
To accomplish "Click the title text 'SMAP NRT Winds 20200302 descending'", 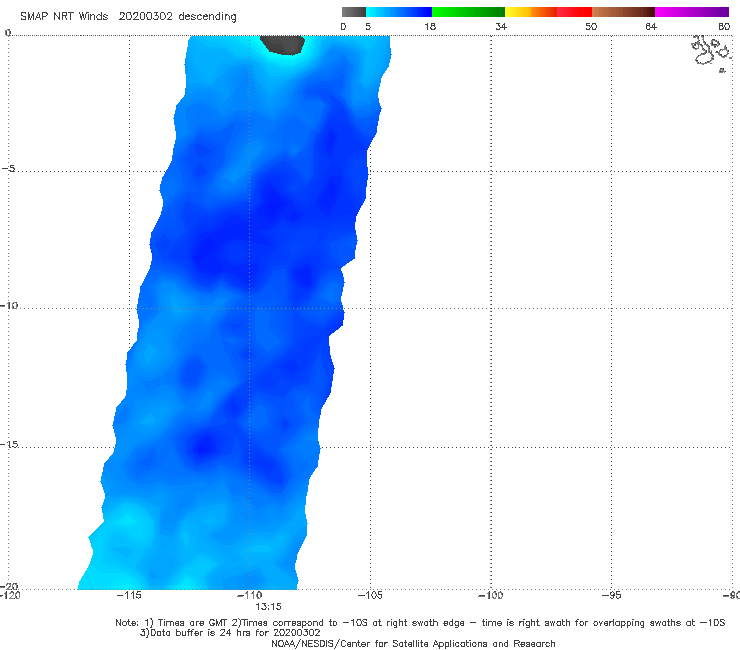I will tap(128, 17).
